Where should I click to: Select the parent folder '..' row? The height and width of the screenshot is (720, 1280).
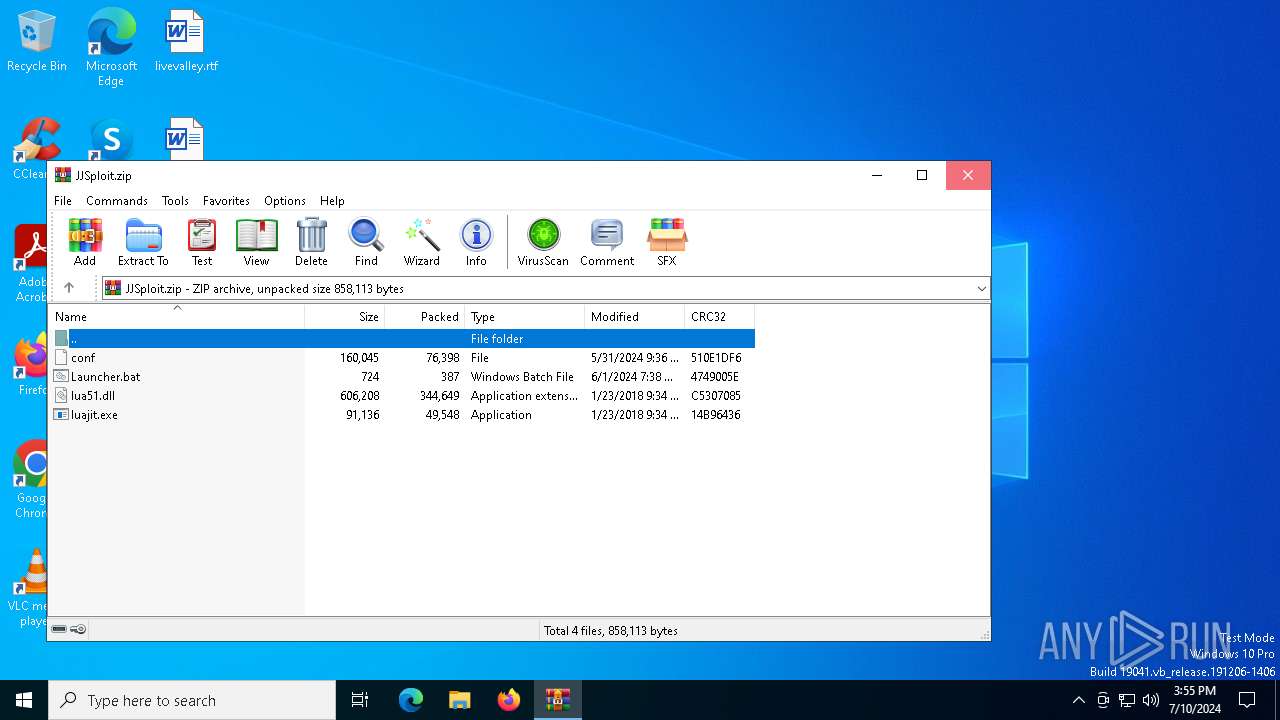click(402, 338)
